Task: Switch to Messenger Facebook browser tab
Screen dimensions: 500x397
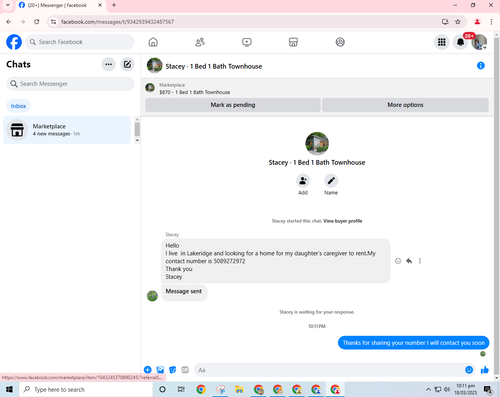Action: point(60,5)
